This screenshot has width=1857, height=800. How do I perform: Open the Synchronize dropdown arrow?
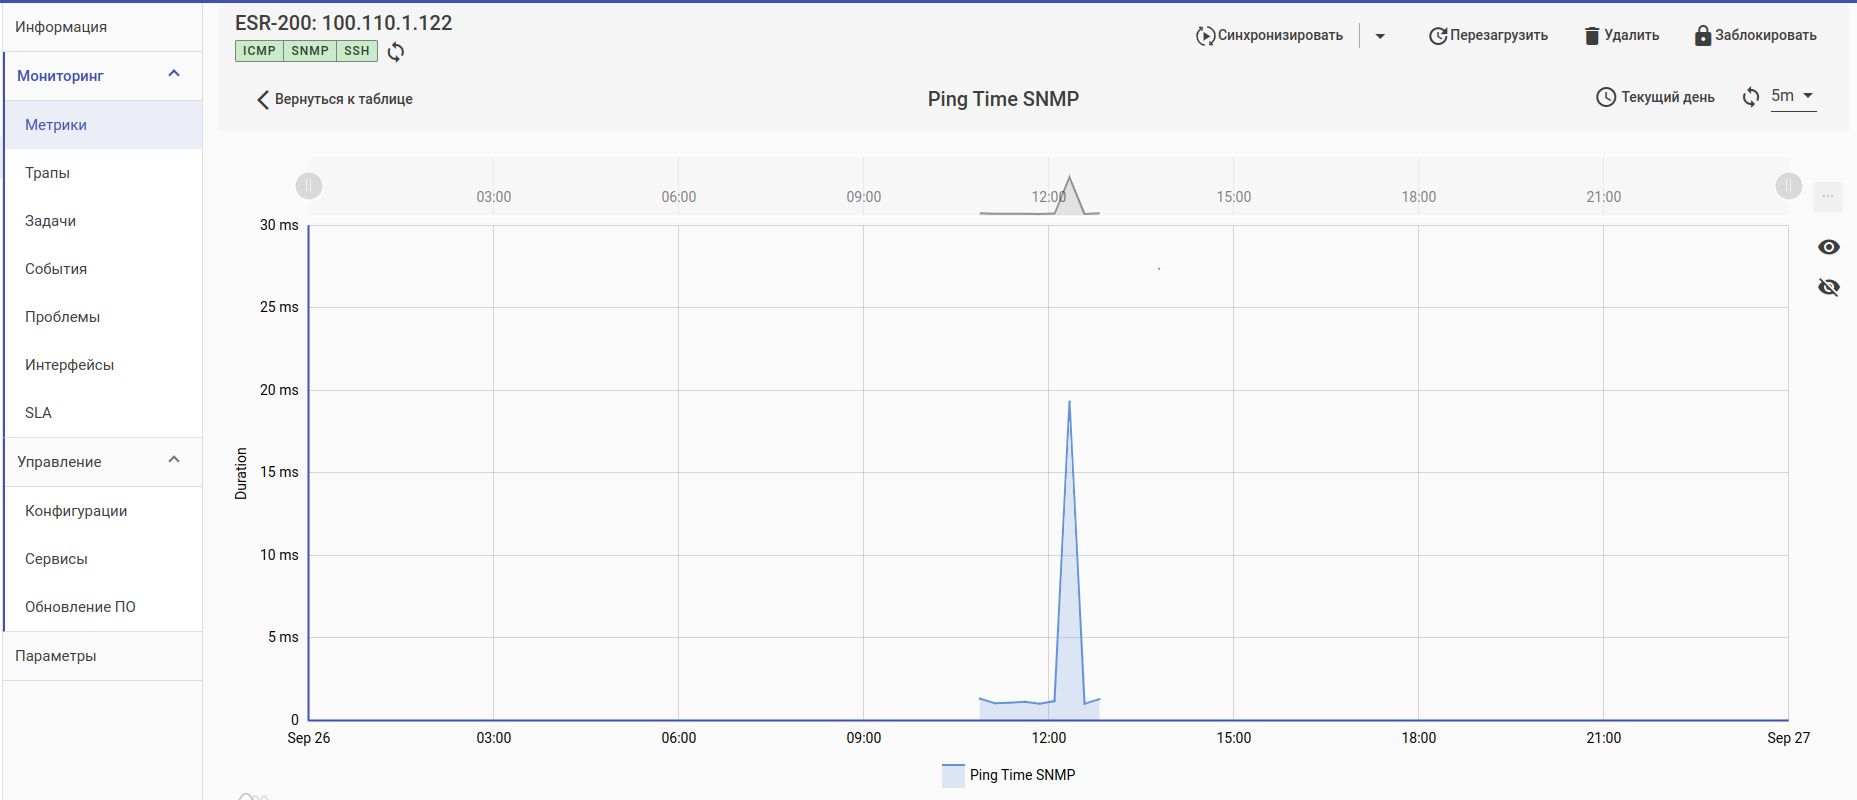pyautogui.click(x=1380, y=36)
